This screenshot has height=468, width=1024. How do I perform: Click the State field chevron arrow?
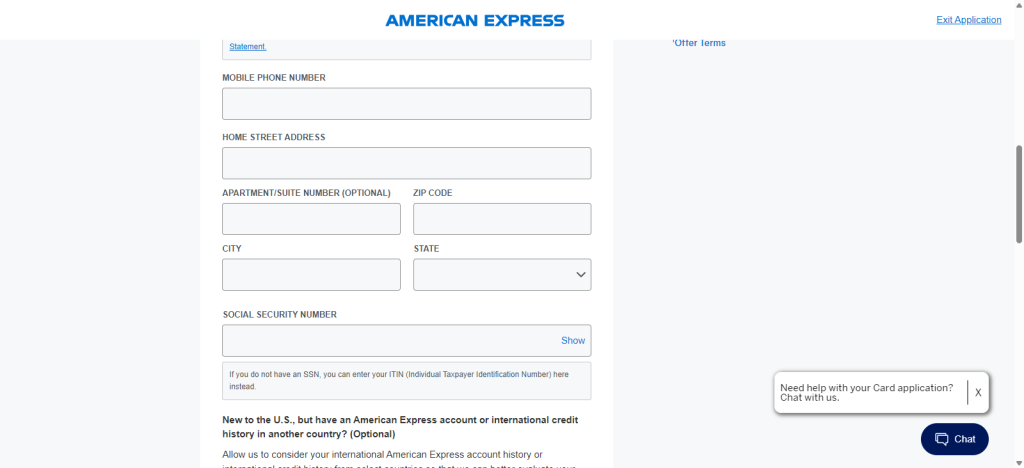(x=581, y=275)
